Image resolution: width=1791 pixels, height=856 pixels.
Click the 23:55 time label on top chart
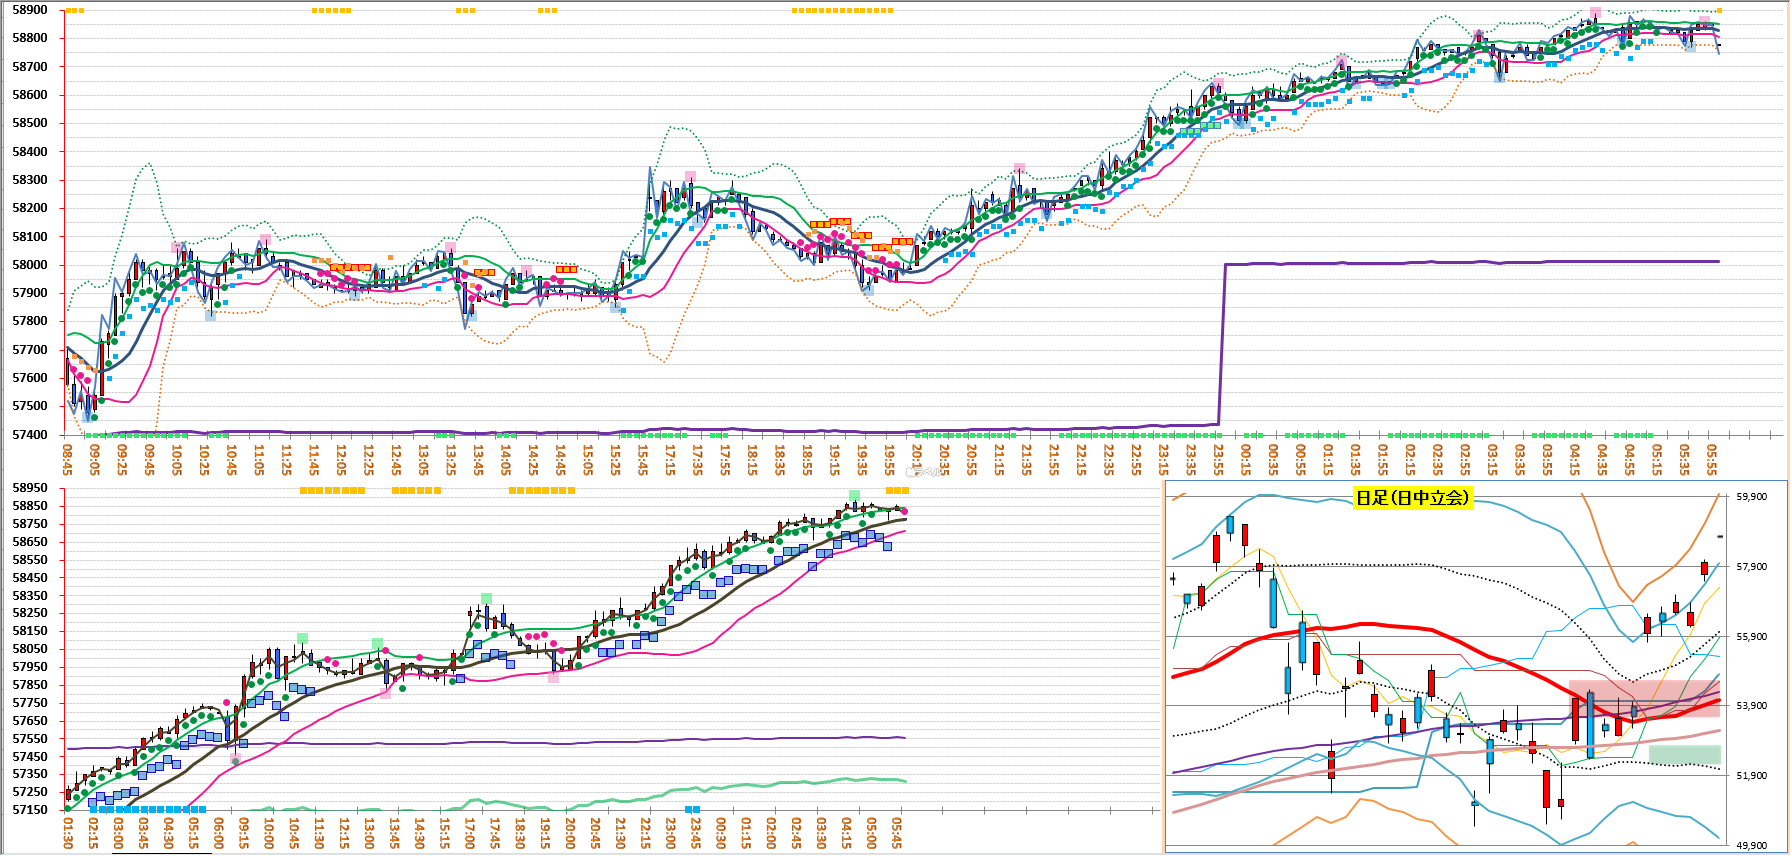[x=1218, y=460]
